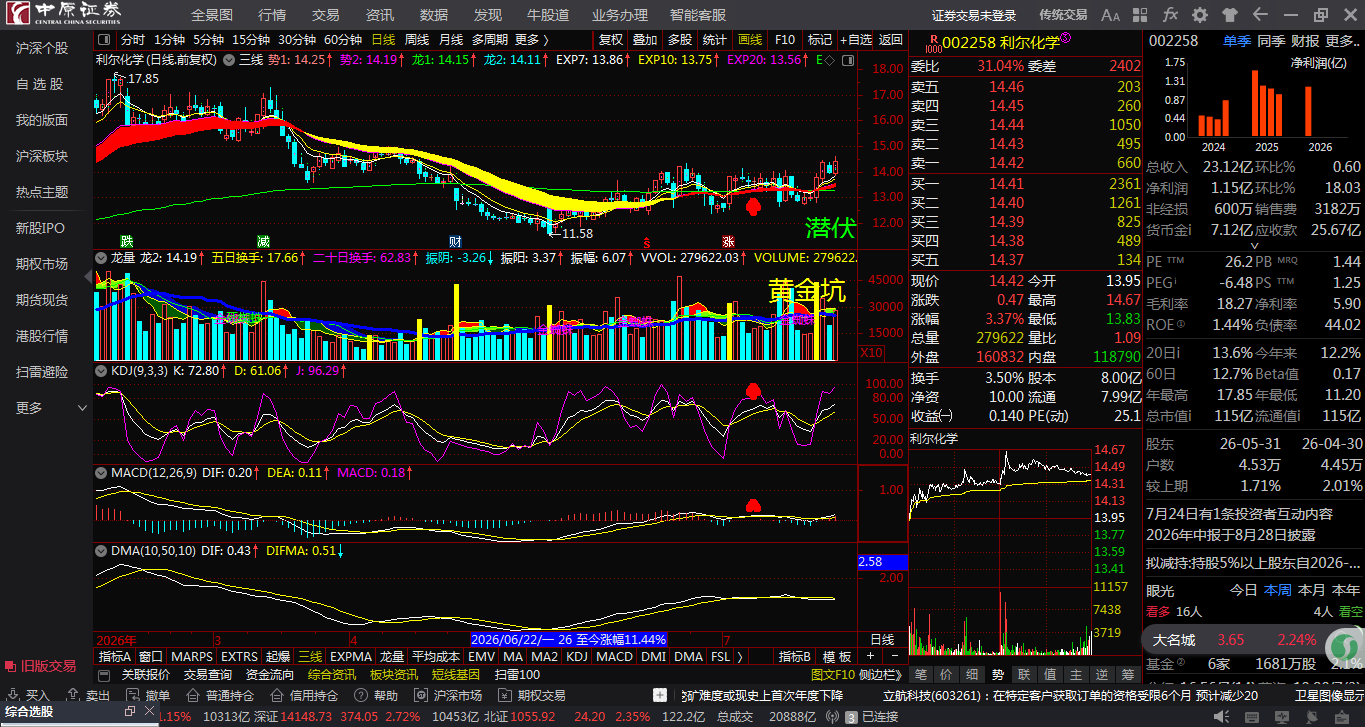Open the 资金流向 link
The image size is (1365, 727).
pyautogui.click(x=270, y=675)
